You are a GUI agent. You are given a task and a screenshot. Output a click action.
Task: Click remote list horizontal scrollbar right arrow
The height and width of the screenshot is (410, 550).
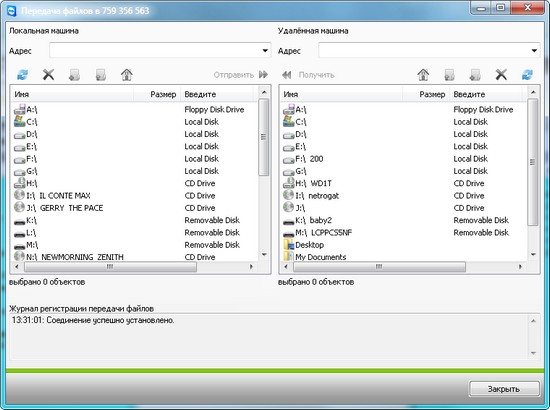(520, 267)
